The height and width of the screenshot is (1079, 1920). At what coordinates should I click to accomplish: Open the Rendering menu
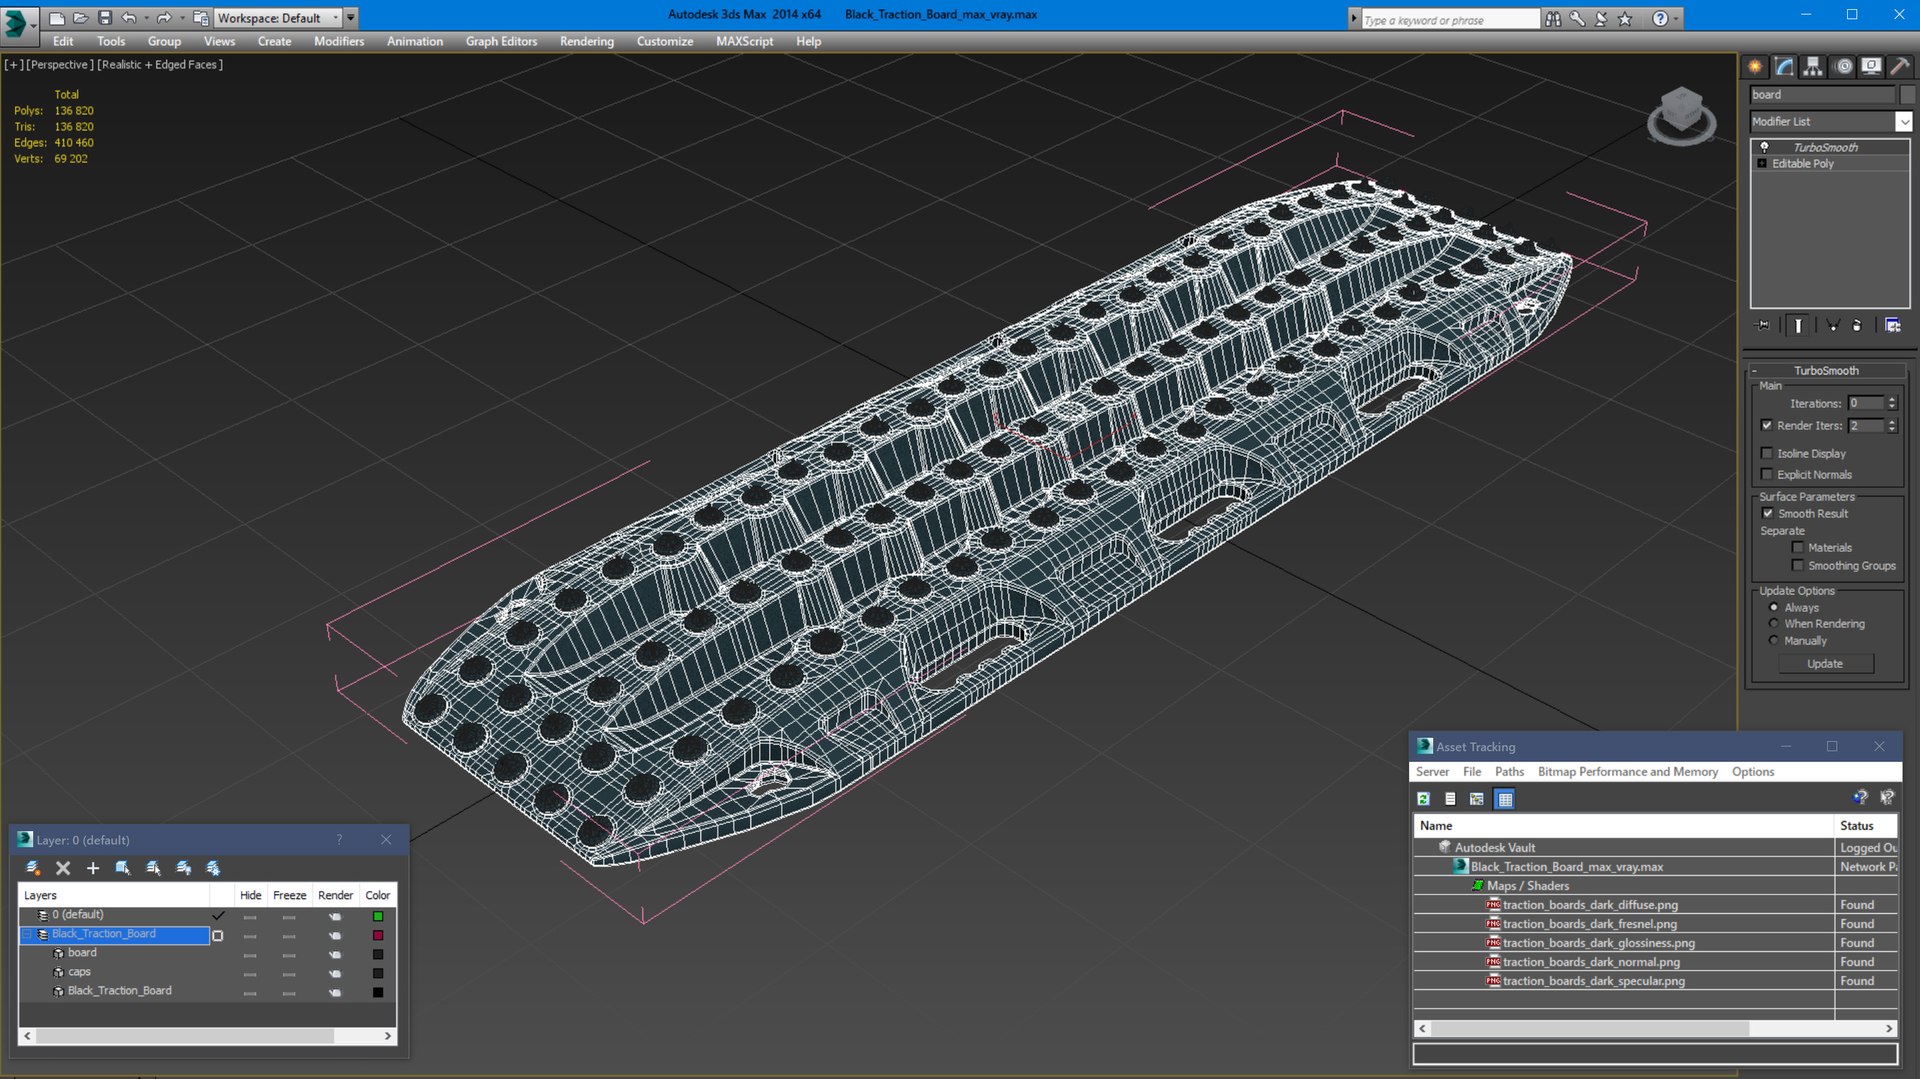coord(586,41)
